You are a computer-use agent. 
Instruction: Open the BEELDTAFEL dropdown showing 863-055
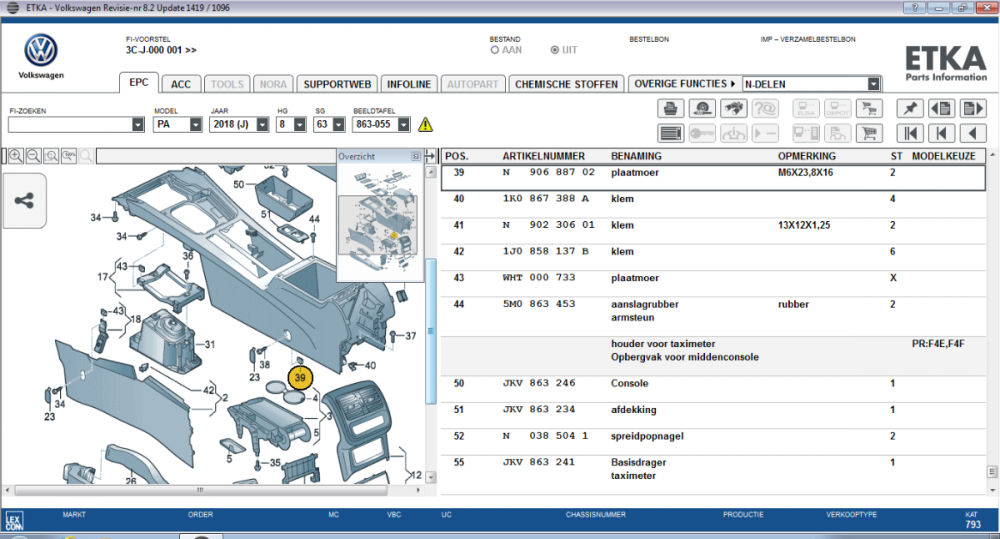[x=404, y=125]
